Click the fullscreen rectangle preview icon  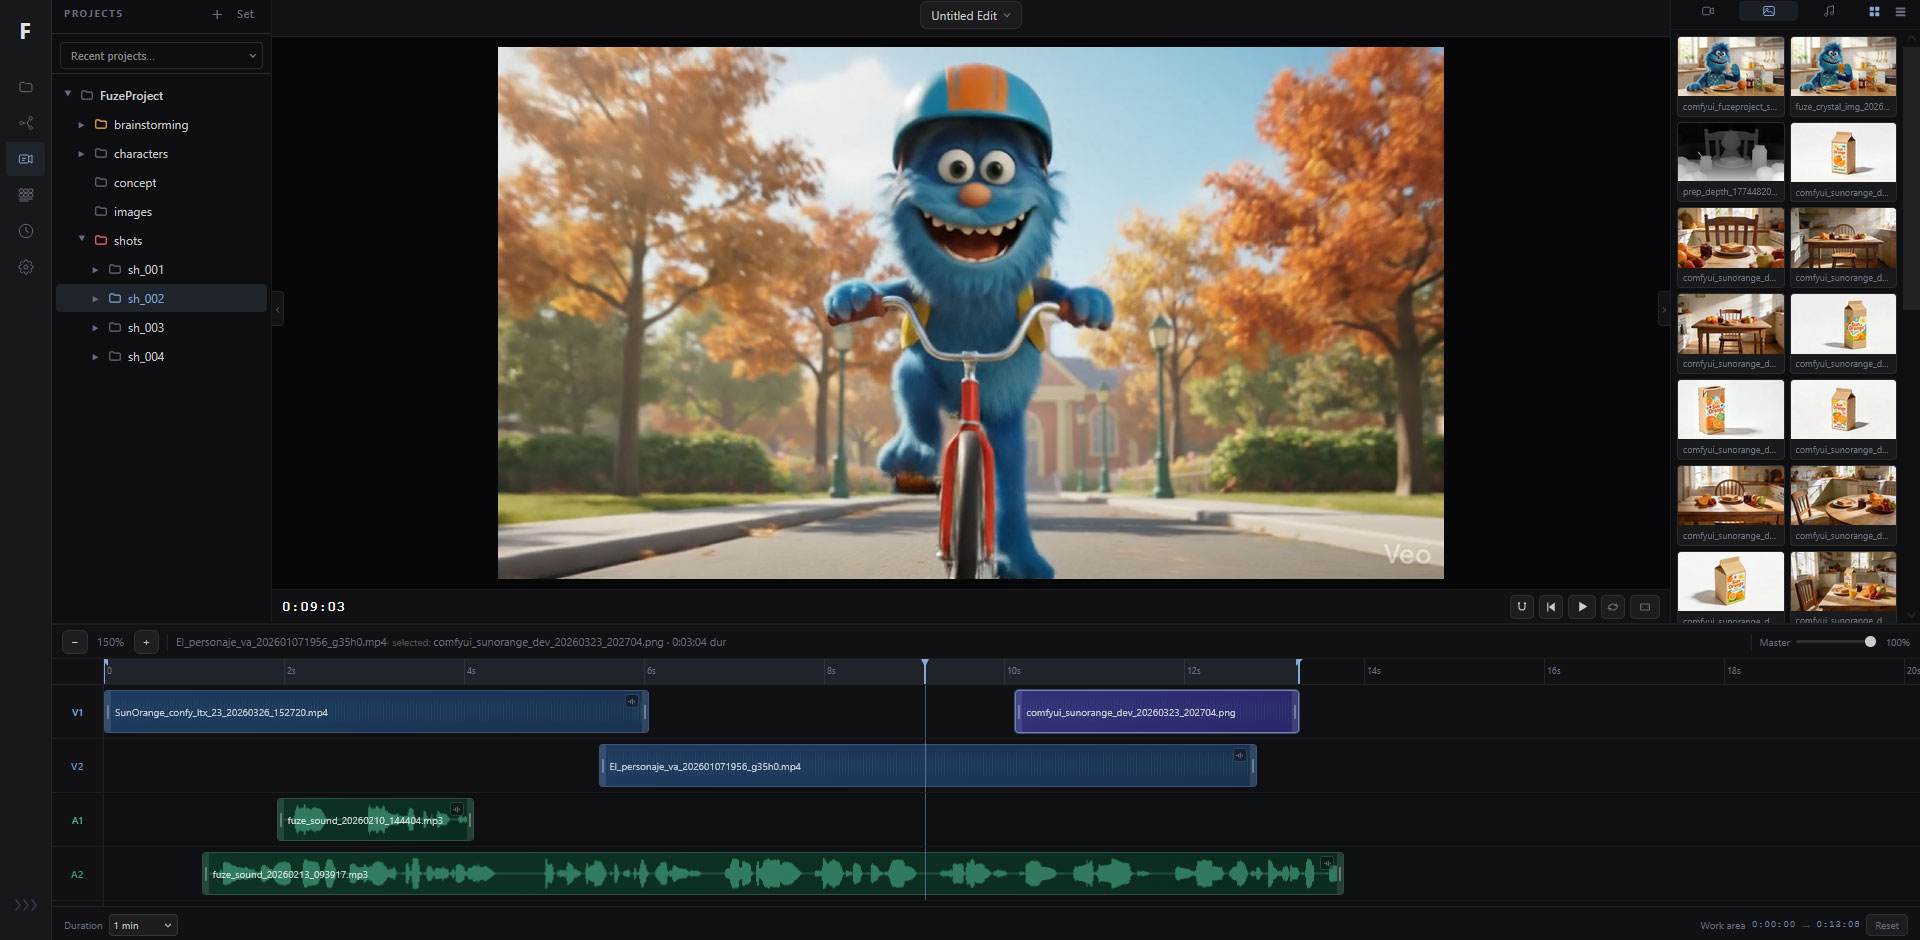1644,606
